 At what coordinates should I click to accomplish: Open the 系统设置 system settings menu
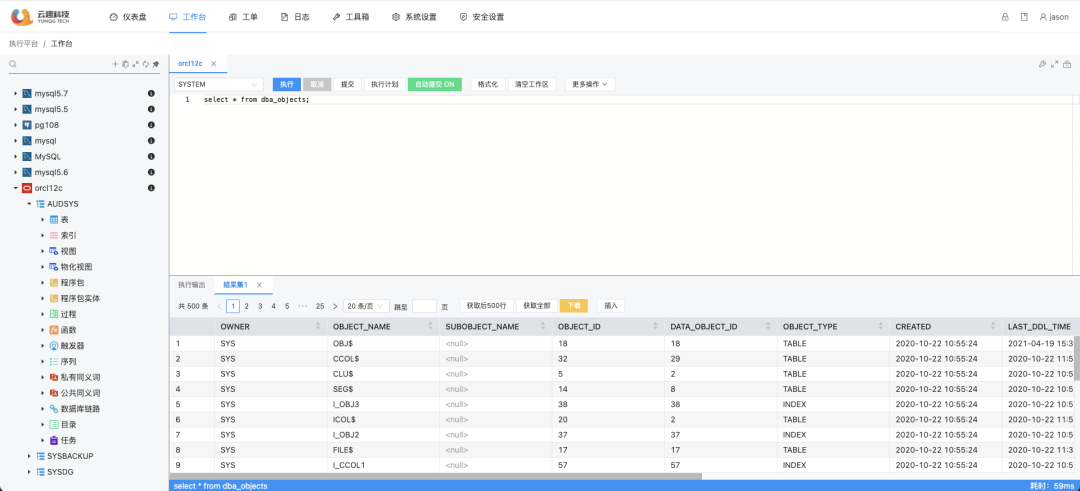[x=414, y=17]
